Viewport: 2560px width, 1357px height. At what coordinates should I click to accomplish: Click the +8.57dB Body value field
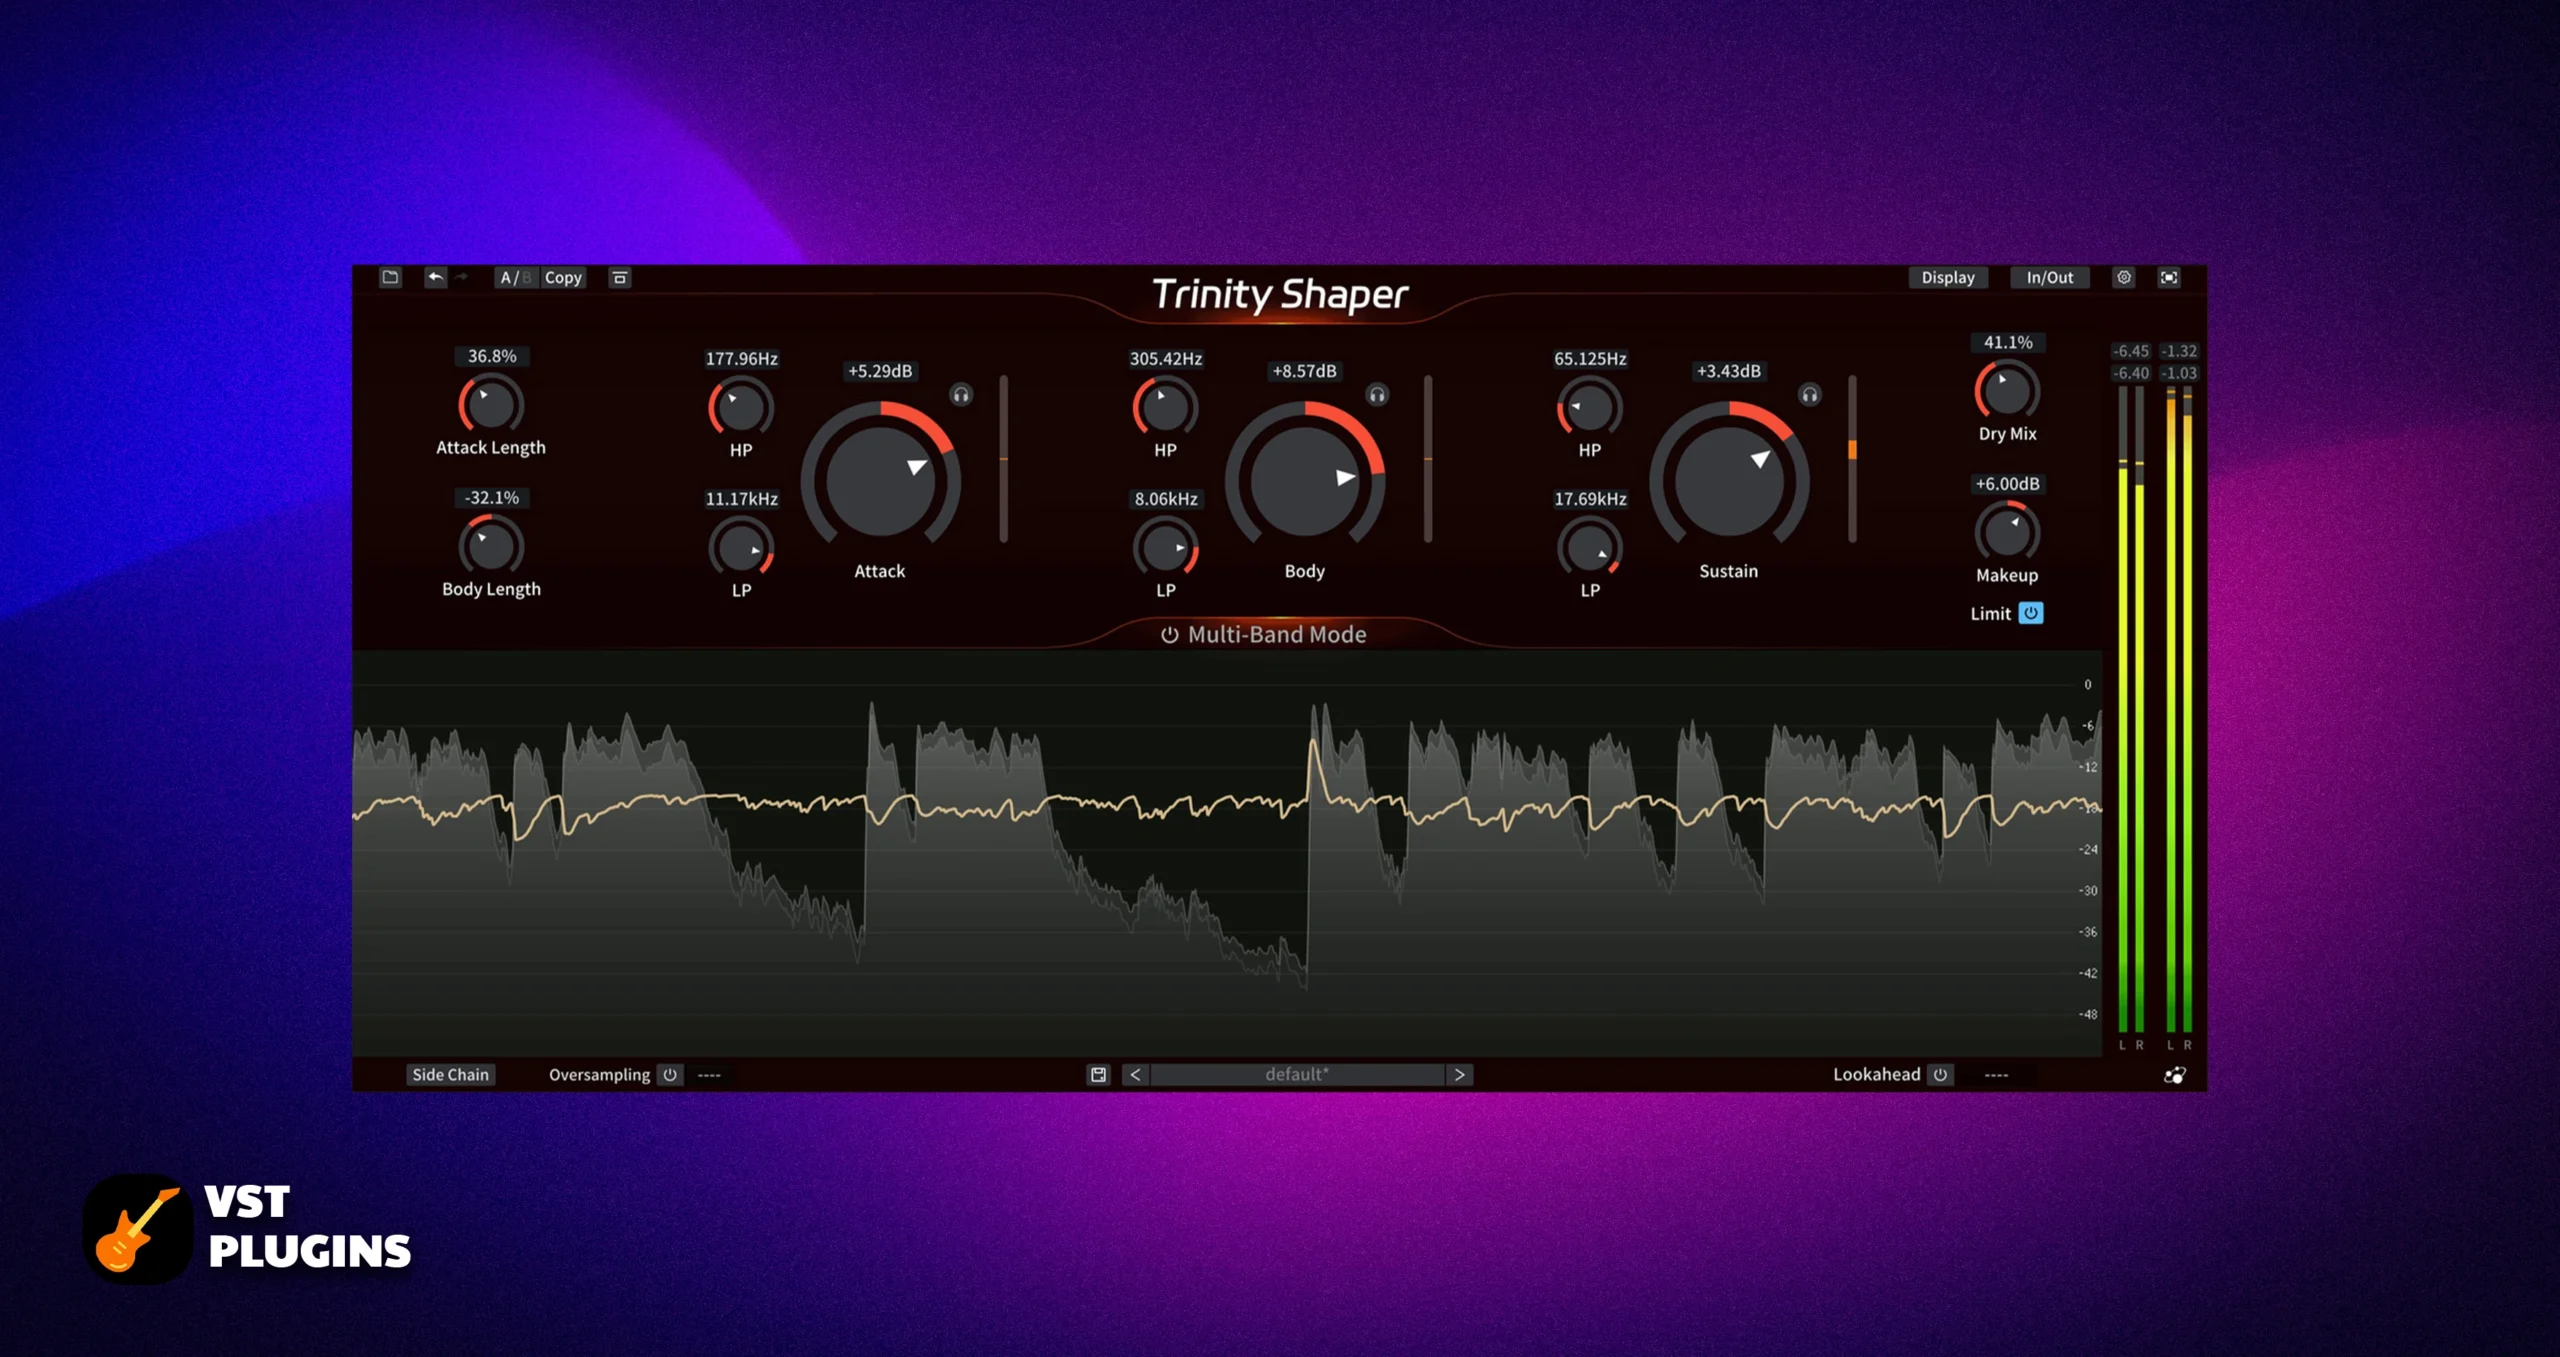[1304, 371]
